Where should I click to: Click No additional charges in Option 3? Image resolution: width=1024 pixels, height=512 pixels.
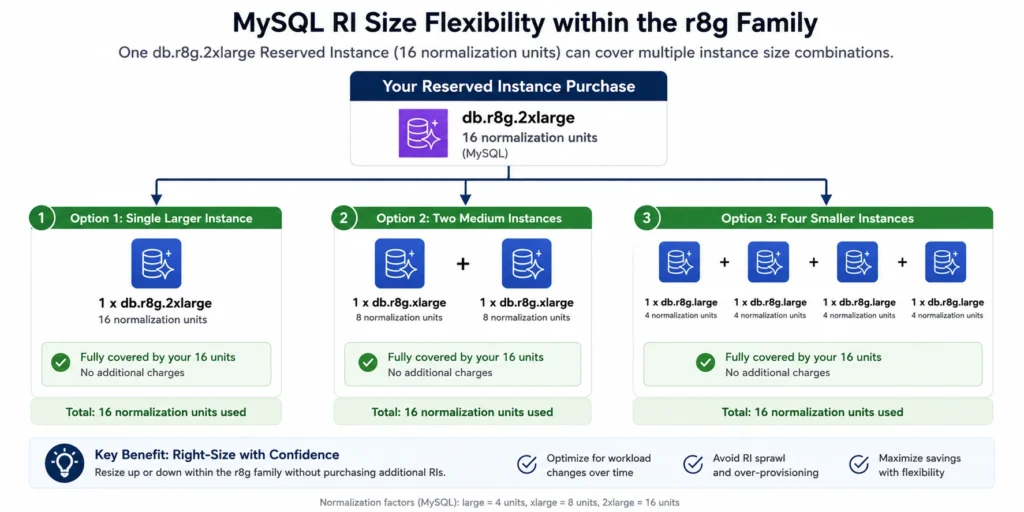click(x=778, y=372)
